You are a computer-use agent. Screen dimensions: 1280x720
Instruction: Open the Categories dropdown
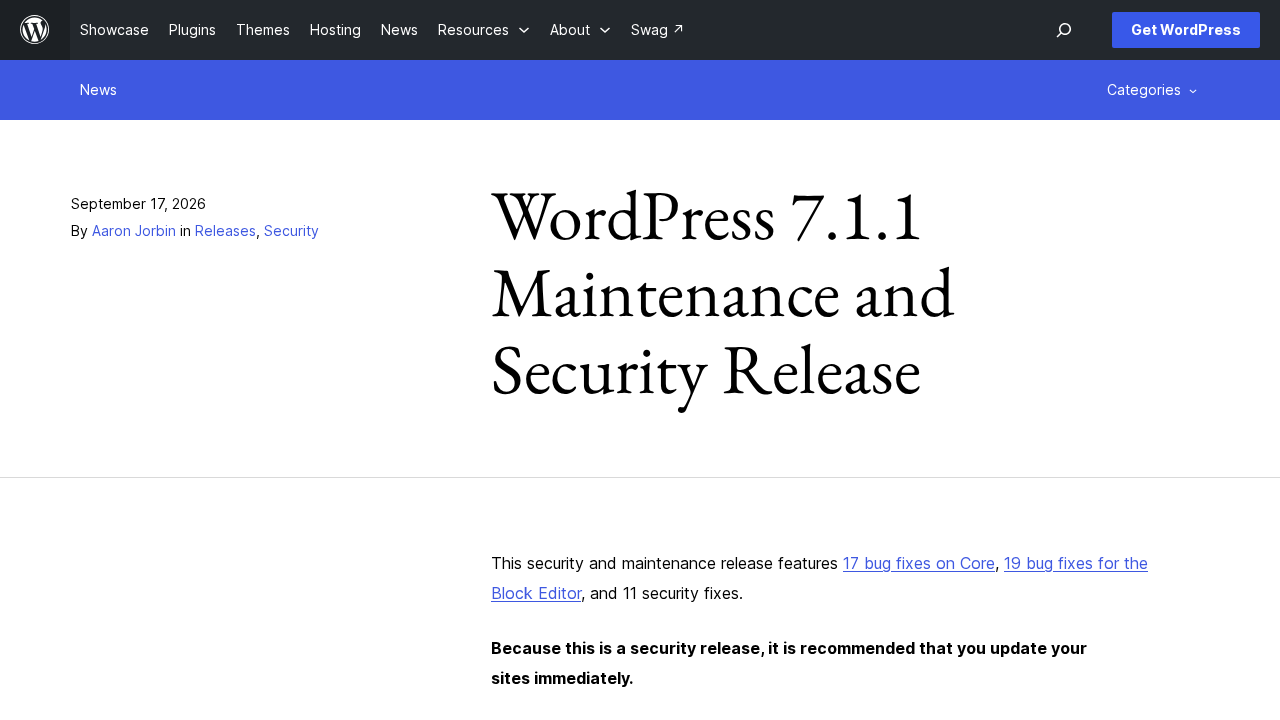pos(1152,90)
